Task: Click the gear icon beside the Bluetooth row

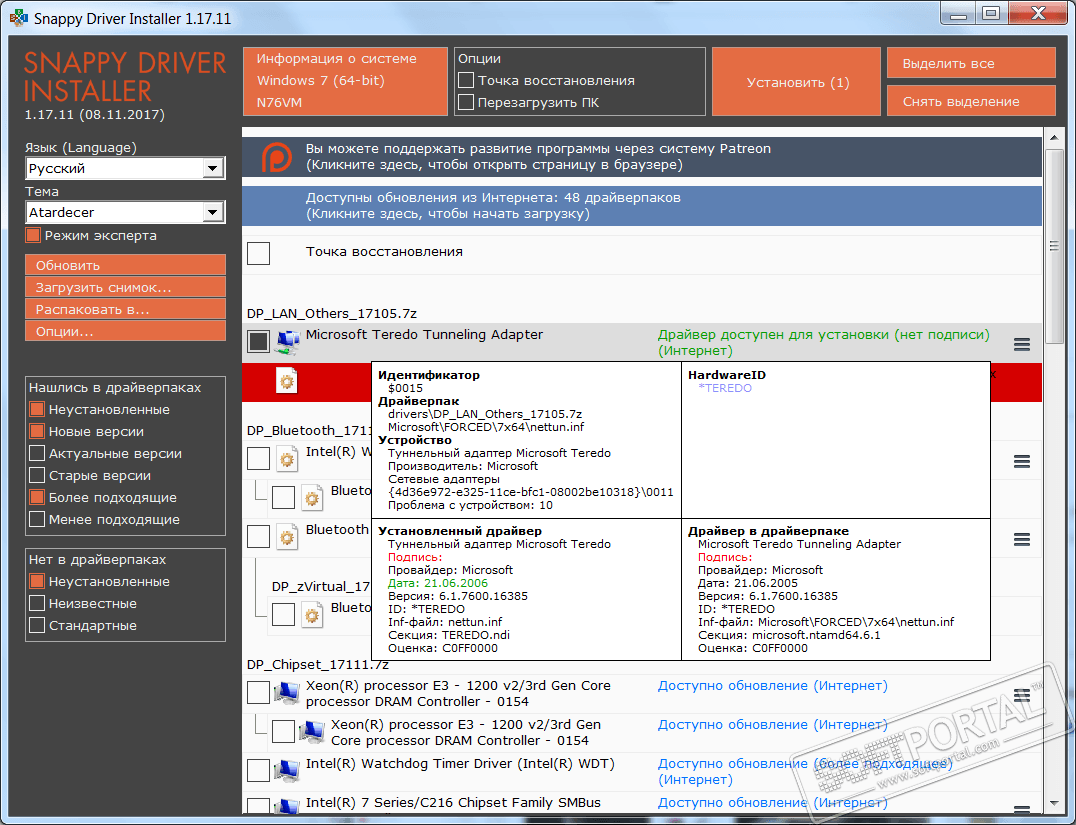Action: pos(287,537)
